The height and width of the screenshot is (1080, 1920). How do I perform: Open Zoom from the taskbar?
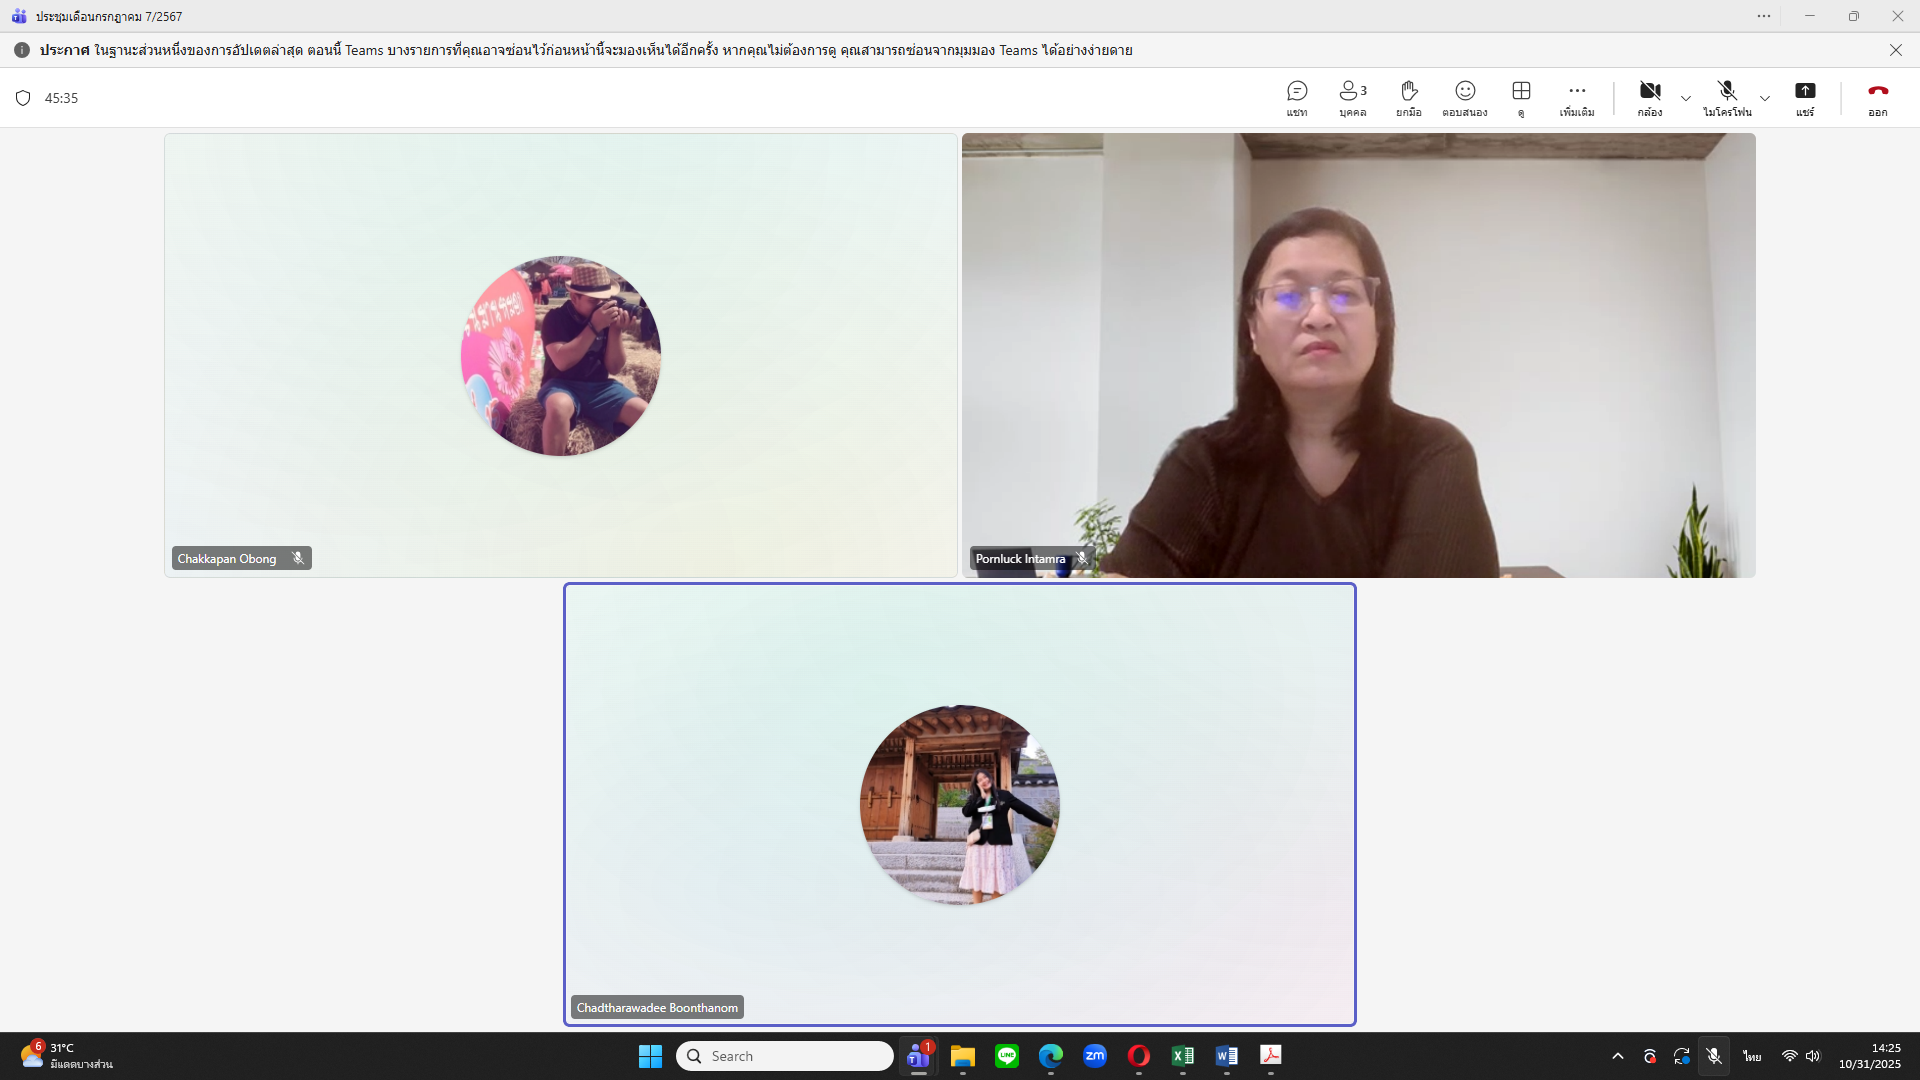pos(1095,1056)
